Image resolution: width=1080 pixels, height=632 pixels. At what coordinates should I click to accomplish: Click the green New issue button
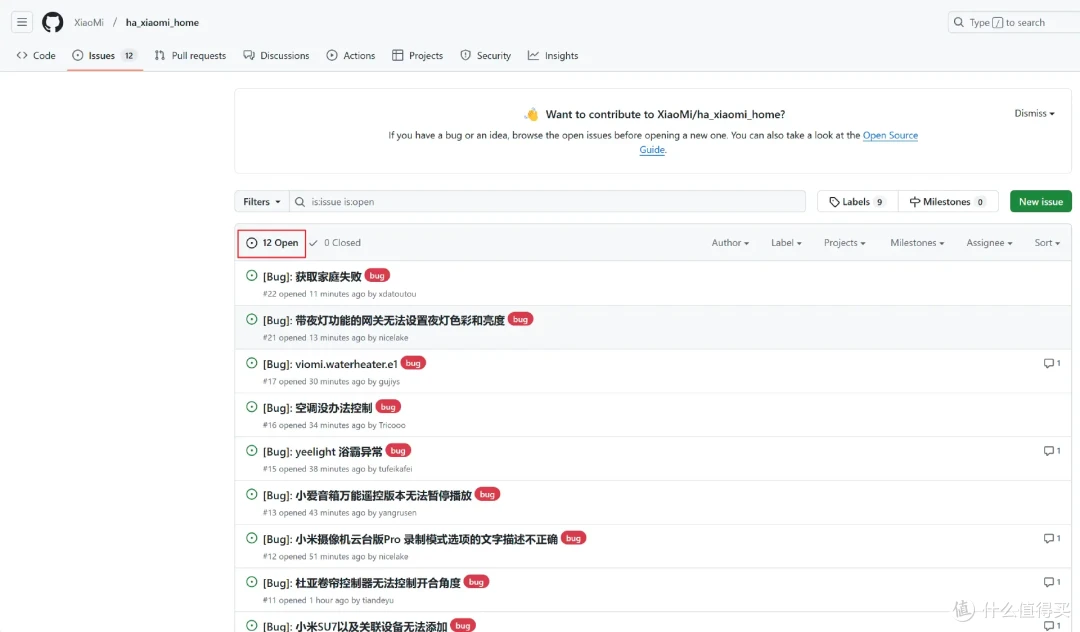pos(1041,202)
